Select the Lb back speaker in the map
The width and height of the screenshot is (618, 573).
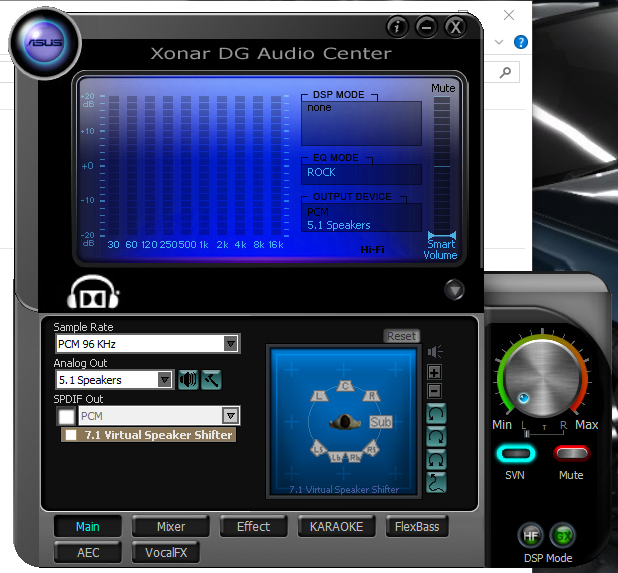click(x=336, y=457)
